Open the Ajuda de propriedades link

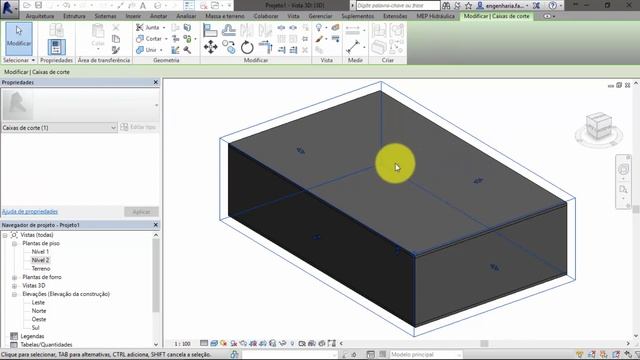click(30, 211)
